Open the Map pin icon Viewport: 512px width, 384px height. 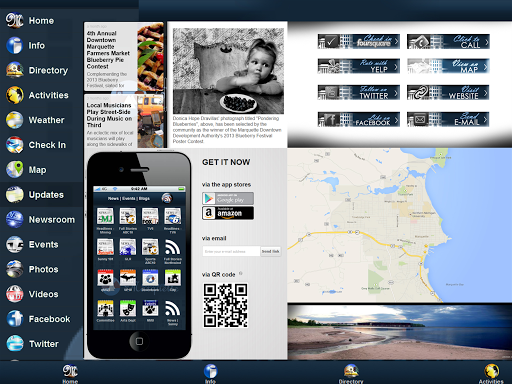point(15,170)
